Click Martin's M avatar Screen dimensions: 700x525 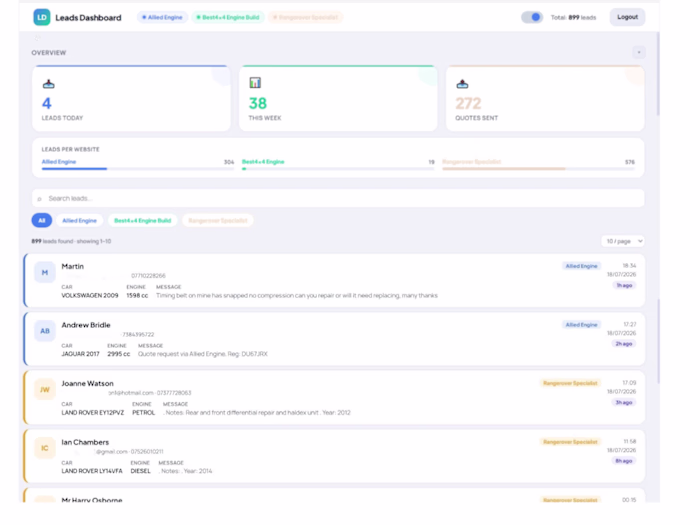click(45, 272)
